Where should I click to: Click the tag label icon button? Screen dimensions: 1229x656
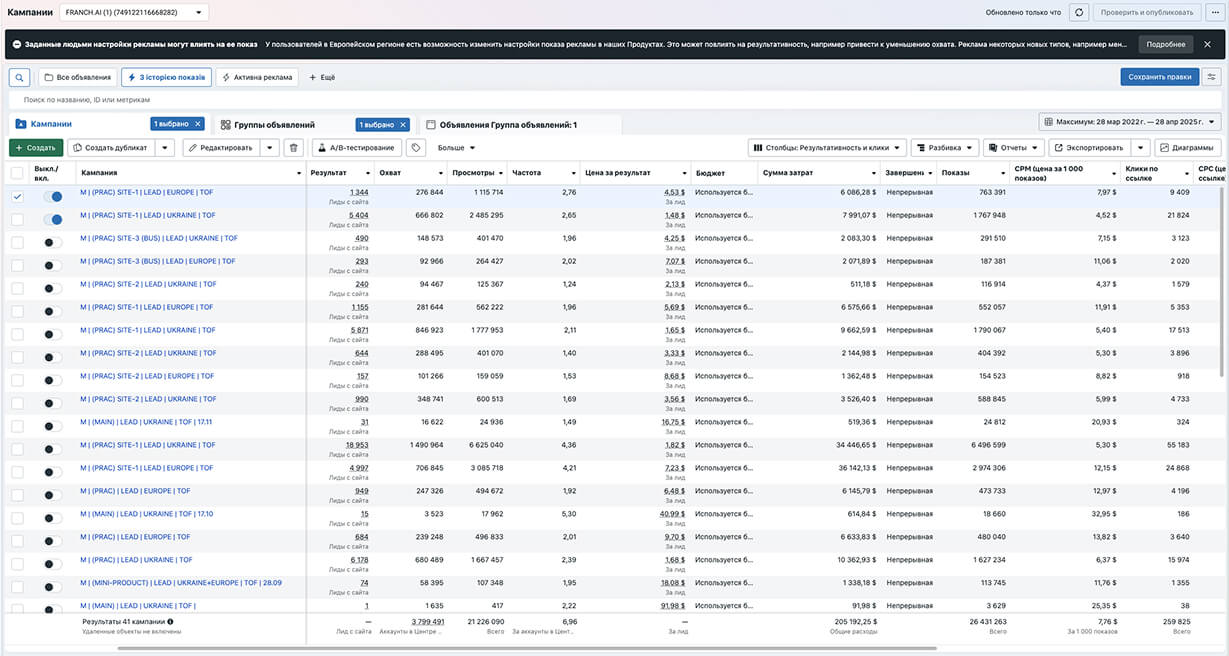(416, 147)
